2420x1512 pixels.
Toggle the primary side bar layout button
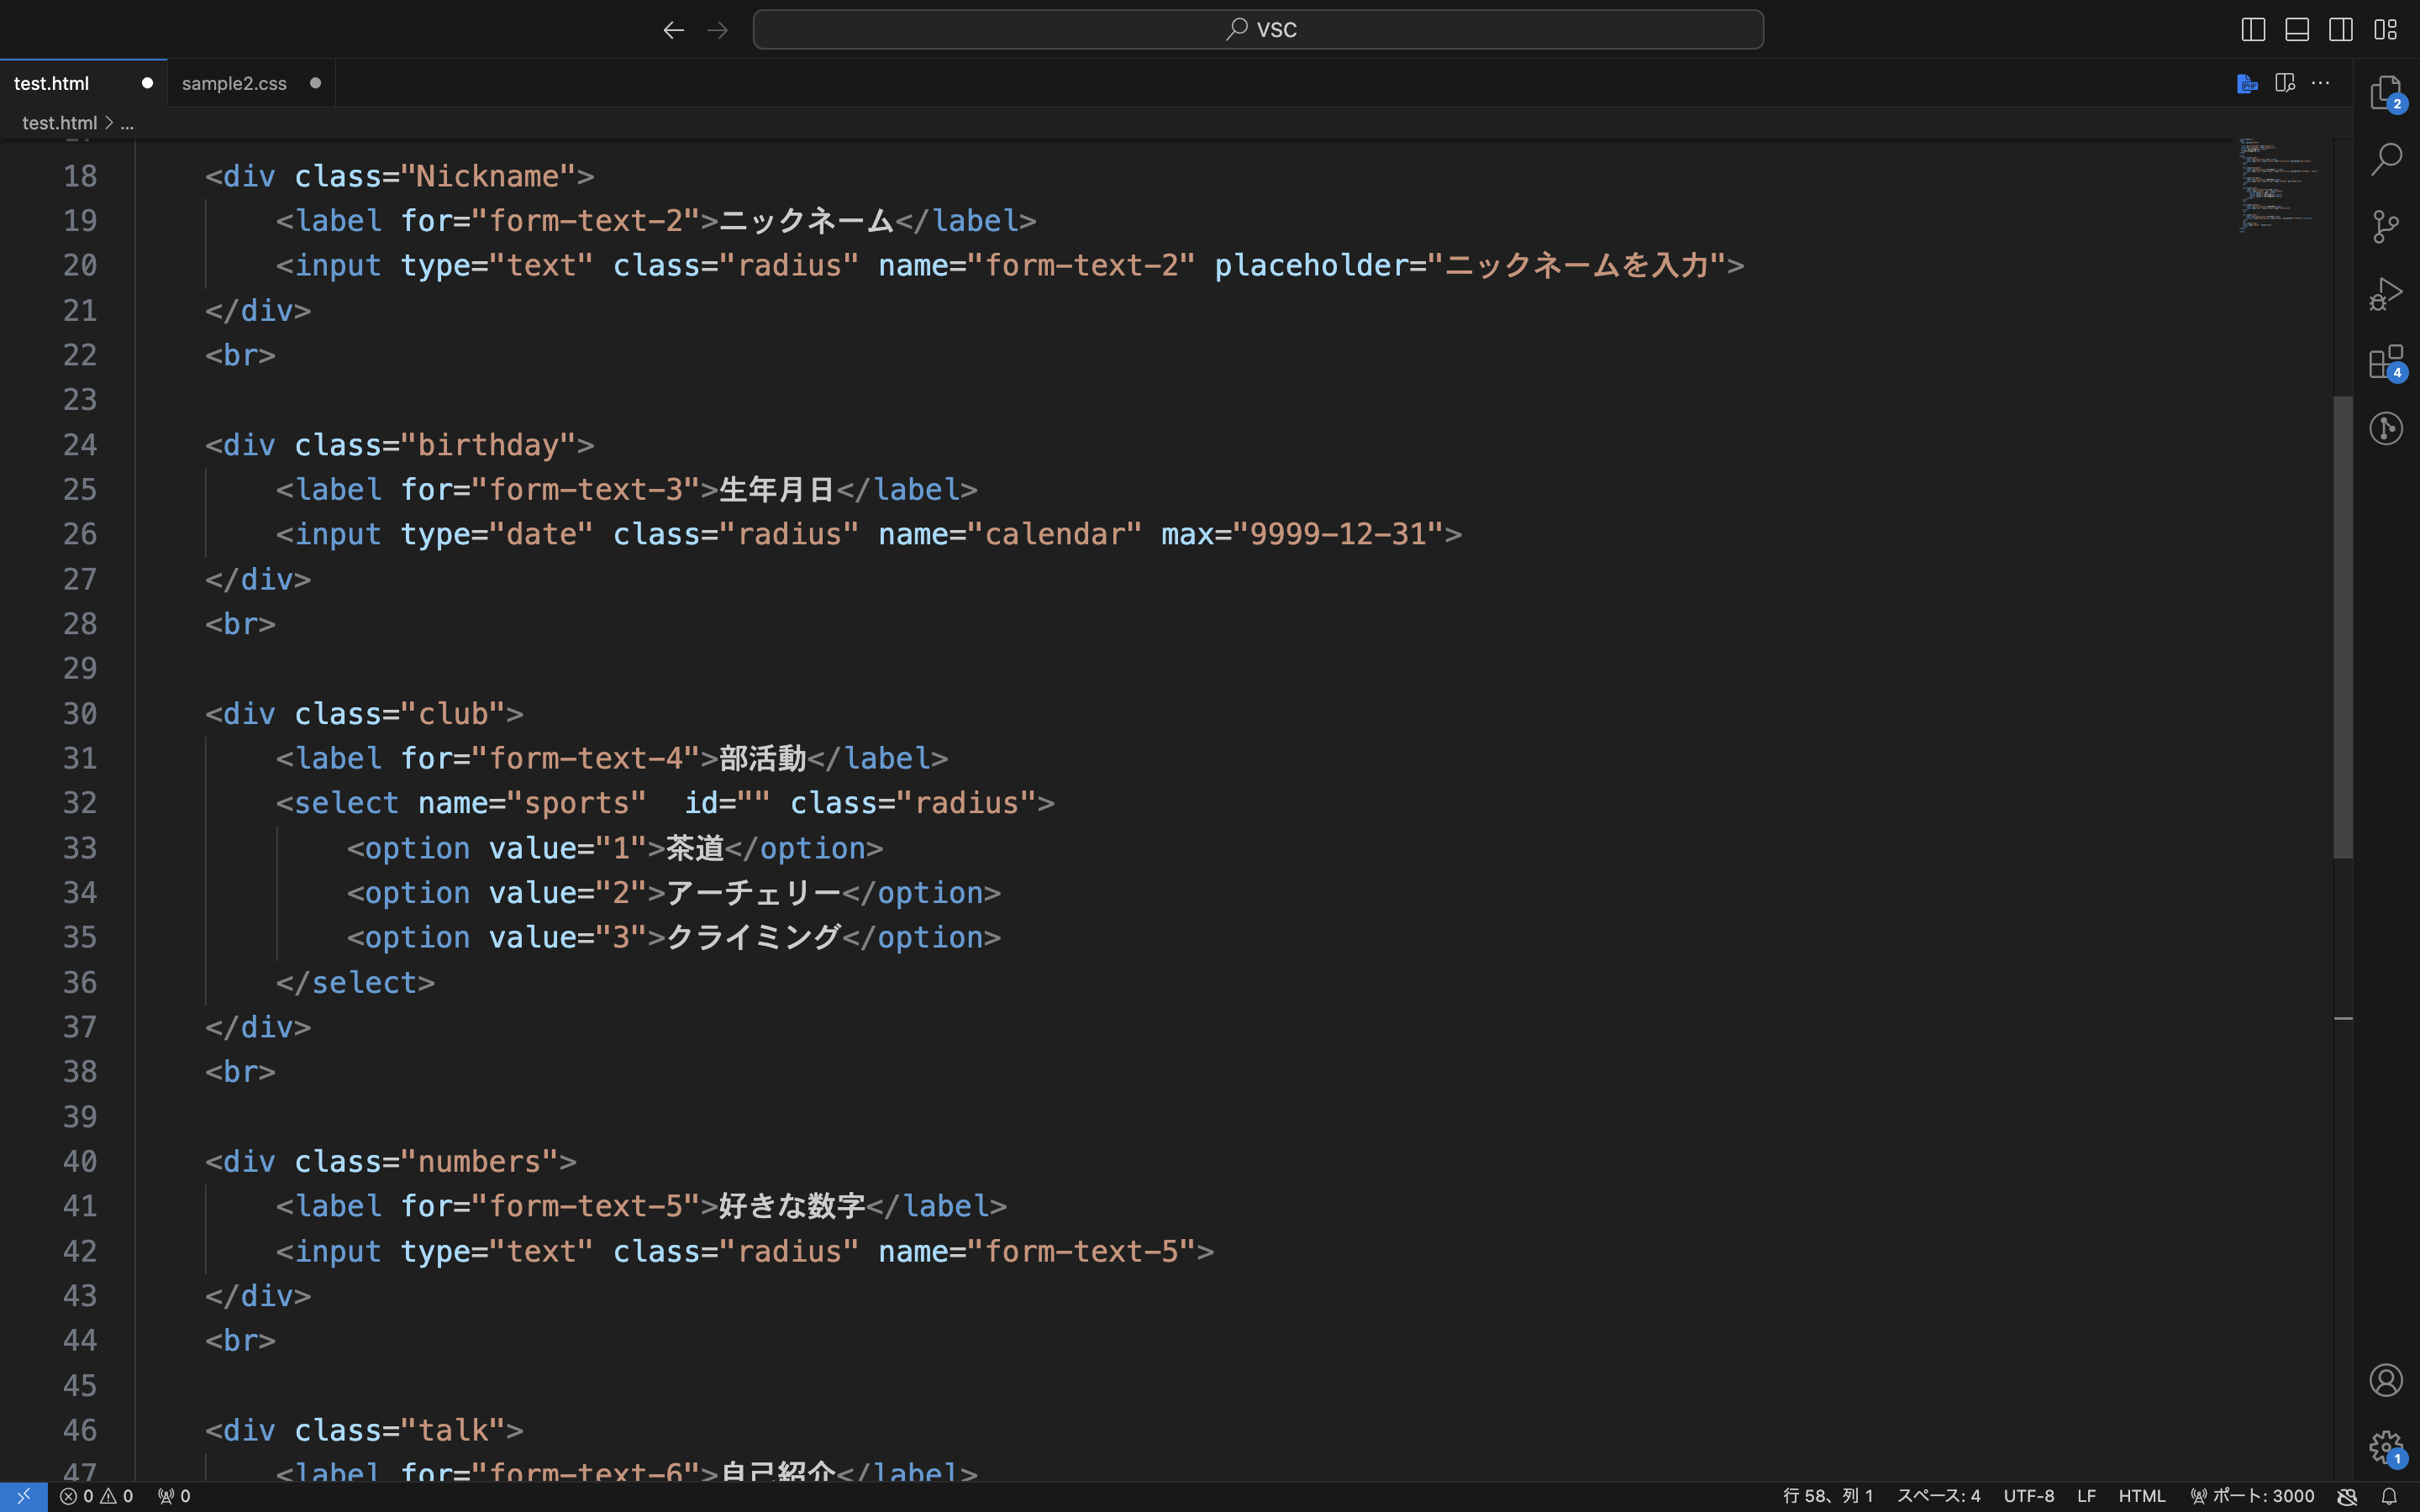coord(2253,29)
